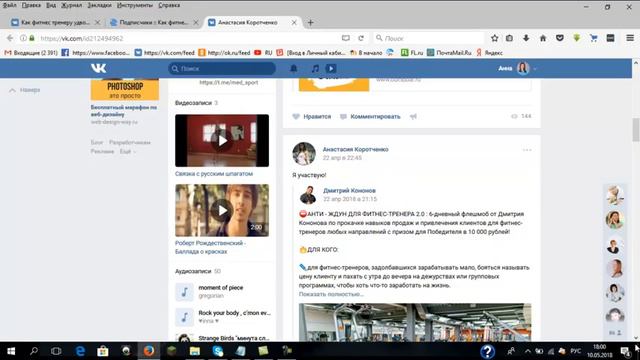Close the Анастасия Коротченко tab
The width and height of the screenshot is (640, 360).
[x=294, y=22]
